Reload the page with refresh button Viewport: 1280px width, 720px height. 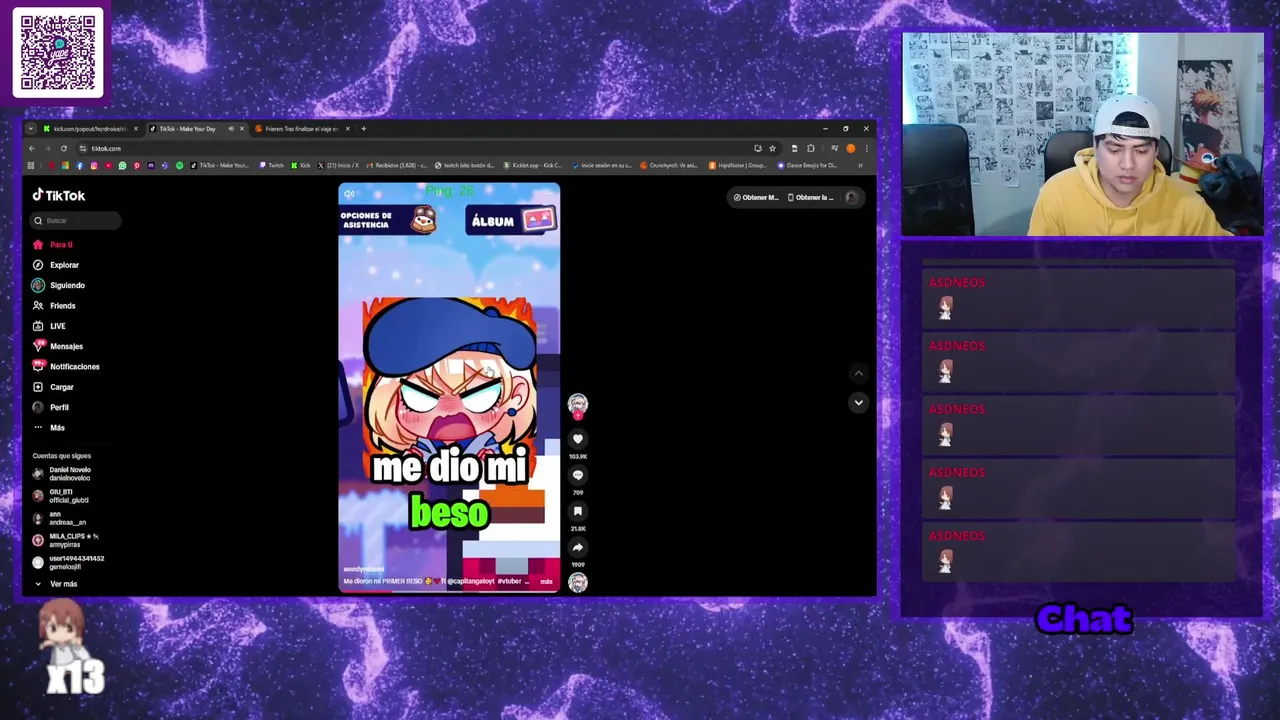(63, 148)
